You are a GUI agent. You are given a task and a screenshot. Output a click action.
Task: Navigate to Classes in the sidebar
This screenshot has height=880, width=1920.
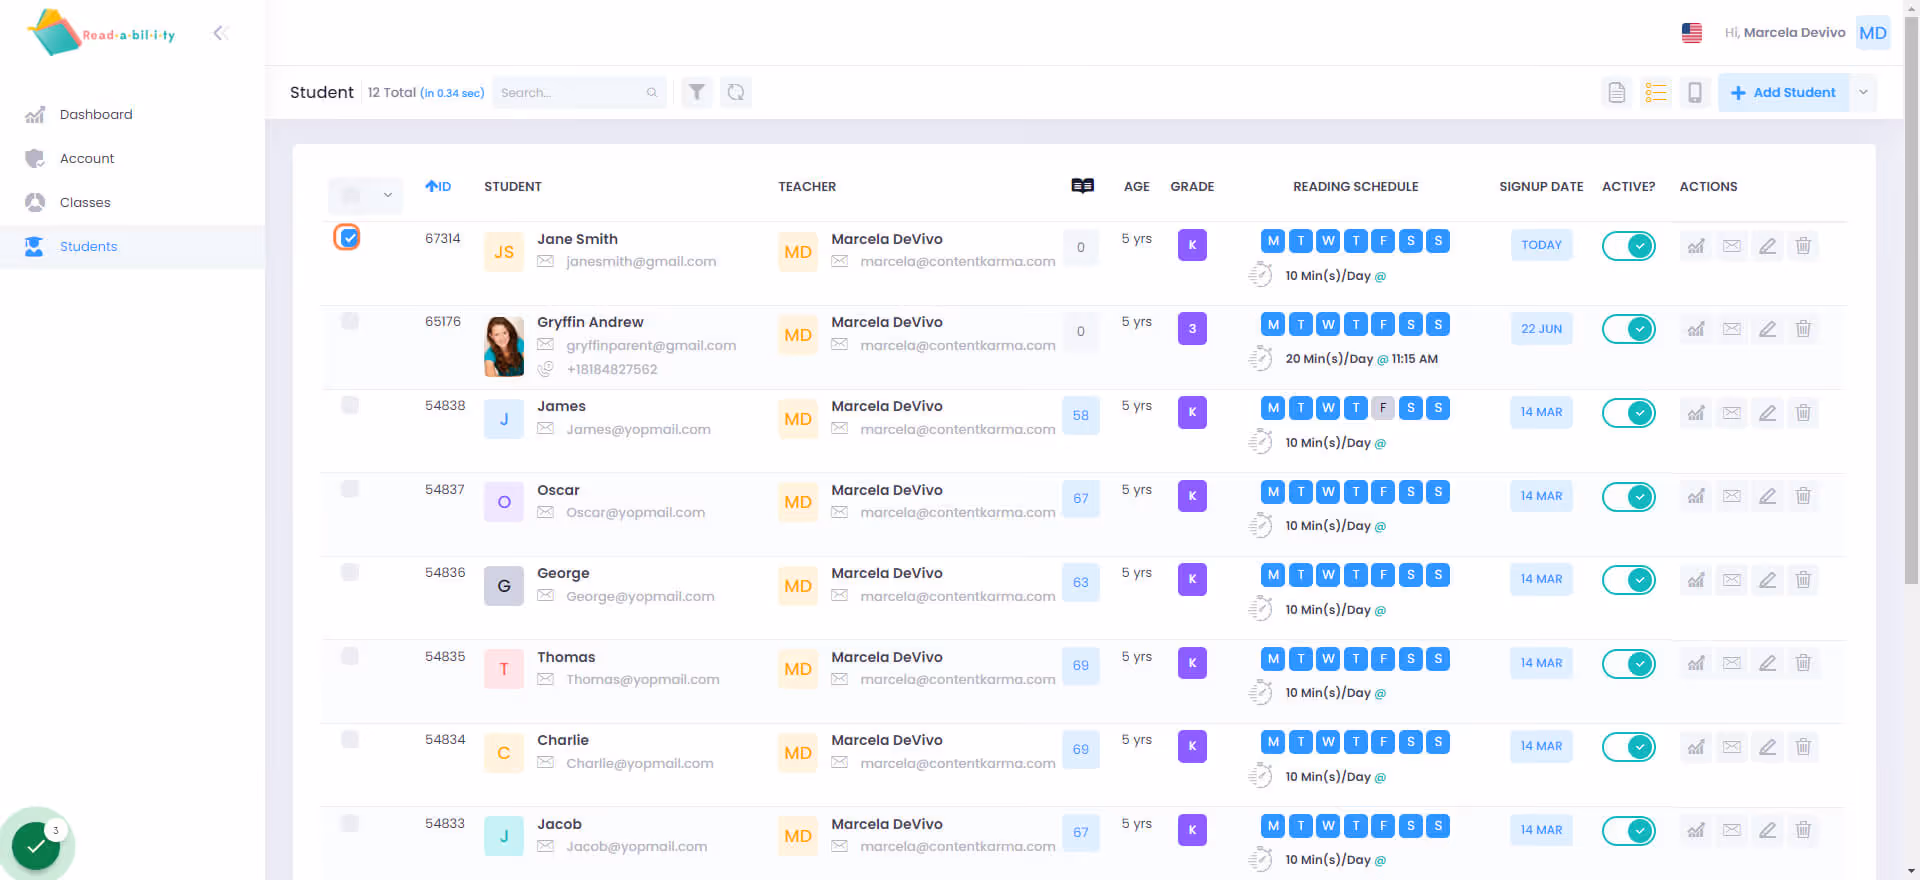[x=85, y=202]
